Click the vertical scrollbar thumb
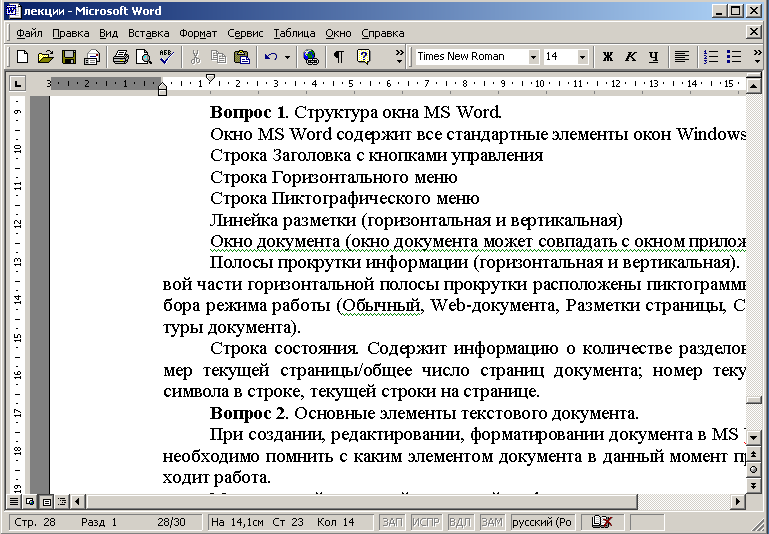This screenshot has width=769, height=534. (753, 400)
